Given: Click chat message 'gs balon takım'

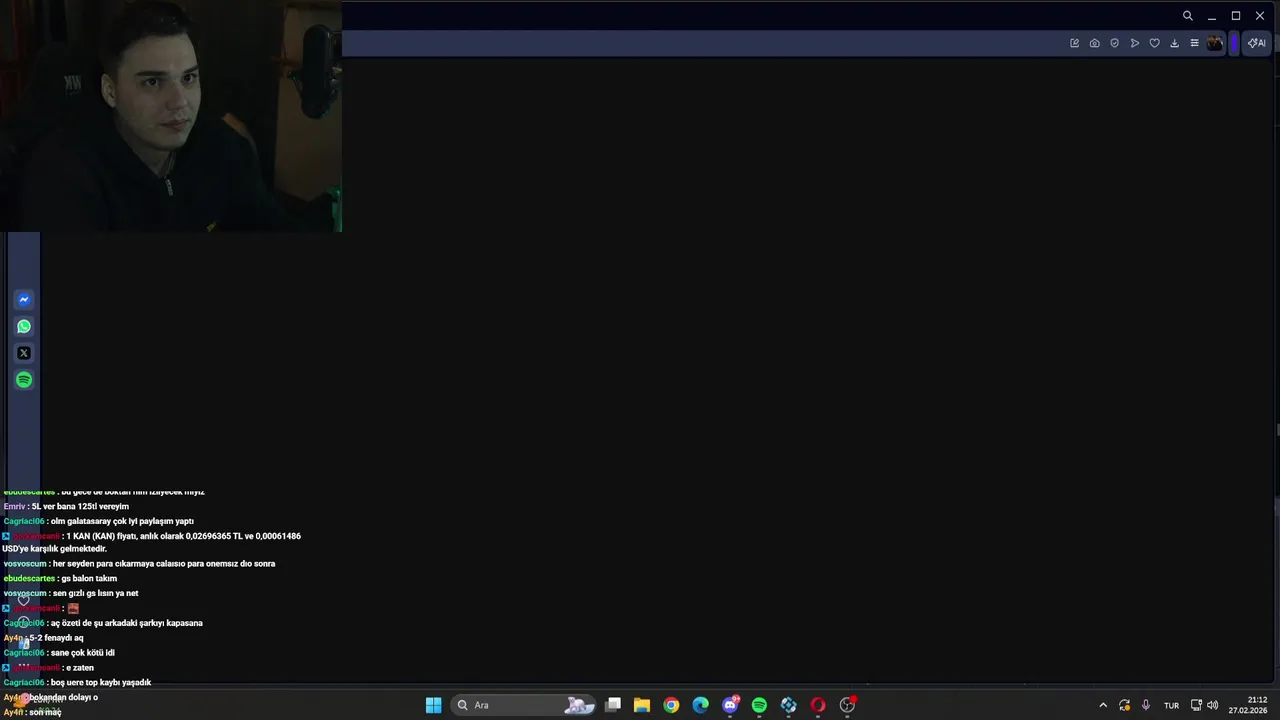Looking at the screenshot, I should 89,579.
